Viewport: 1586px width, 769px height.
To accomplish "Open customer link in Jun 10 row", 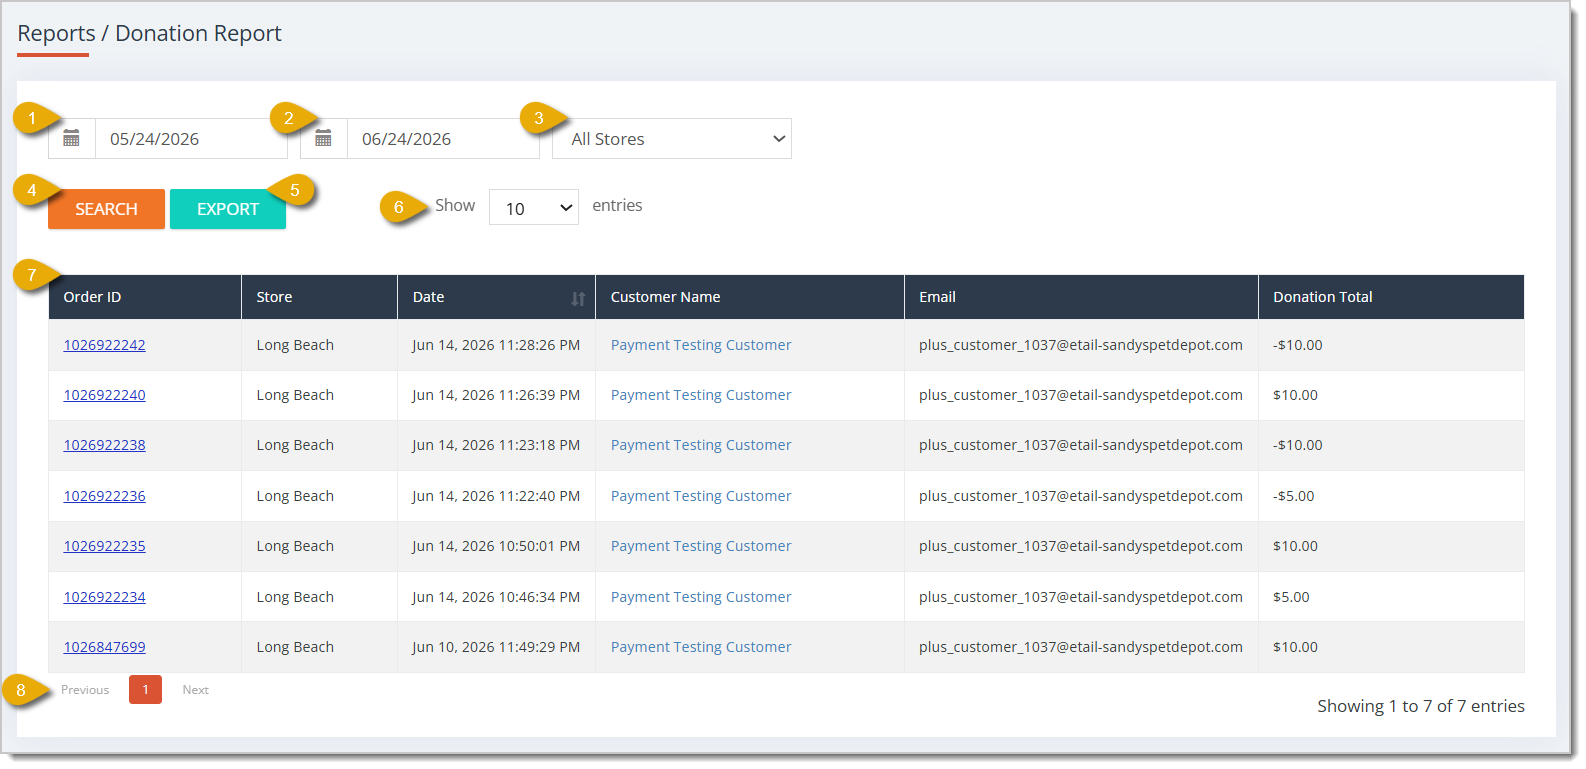I will tap(701, 647).
